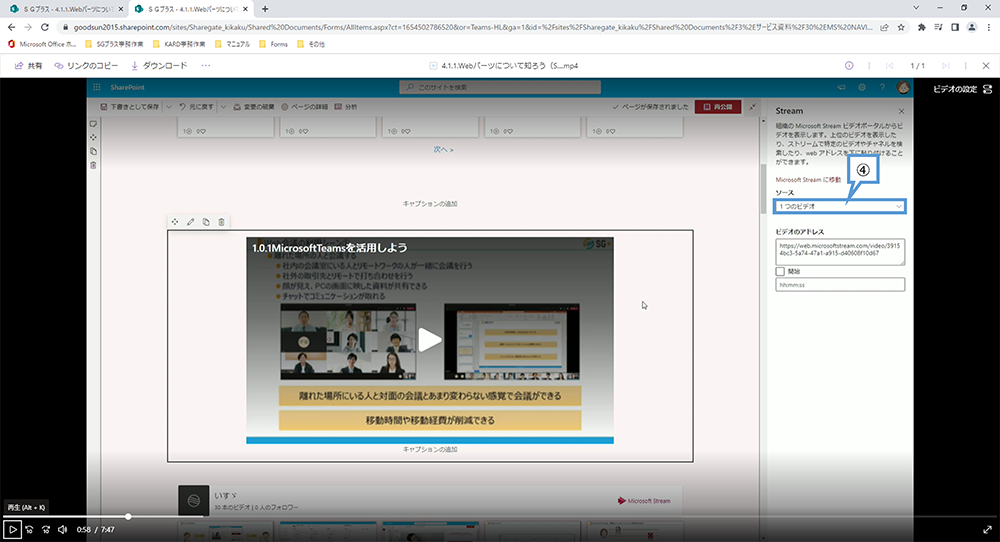Go forward in browser history
The height and width of the screenshot is (542, 1000).
tap(28, 27)
